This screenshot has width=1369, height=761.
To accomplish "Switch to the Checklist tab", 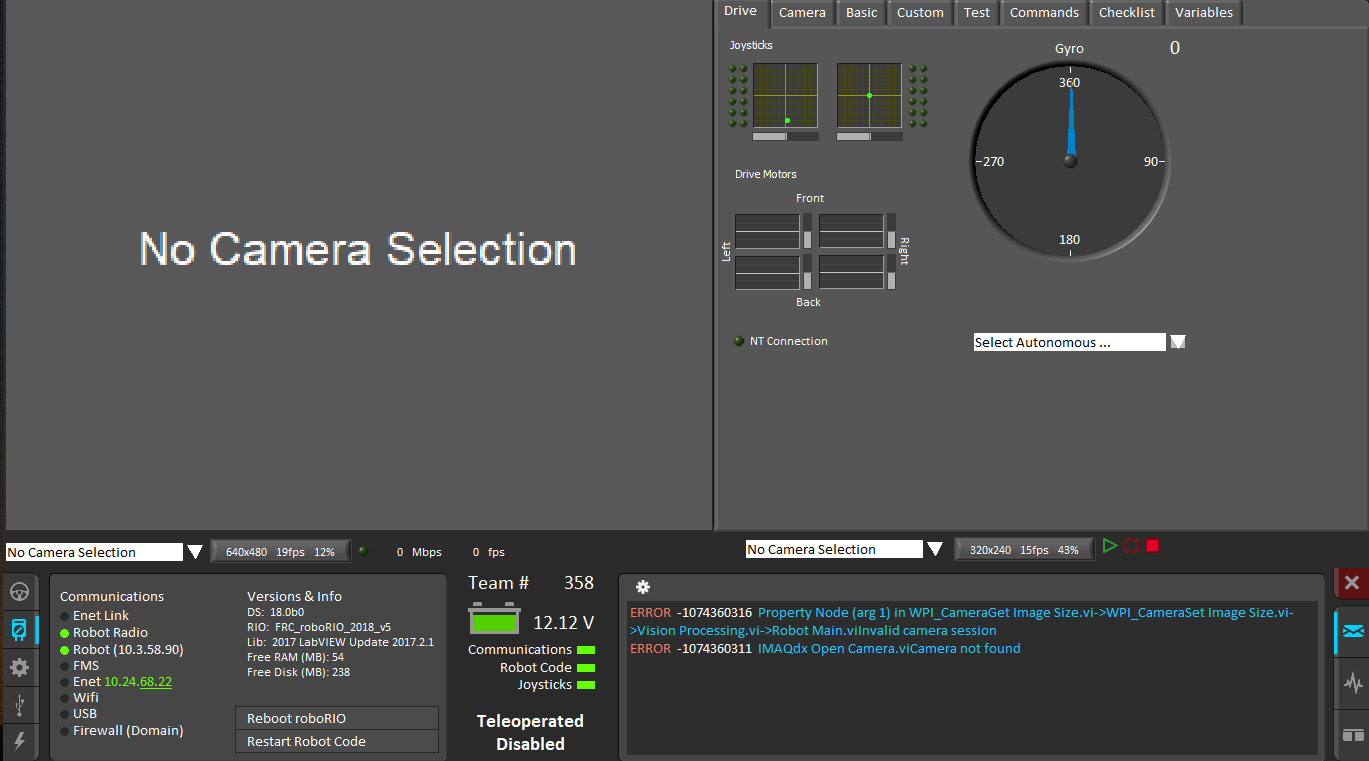I will coord(1126,13).
